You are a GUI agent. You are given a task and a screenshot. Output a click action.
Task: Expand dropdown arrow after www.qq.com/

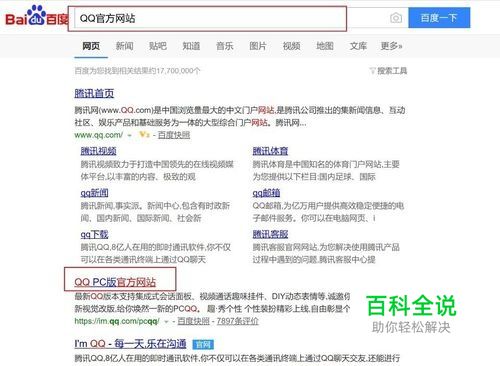click(x=130, y=135)
